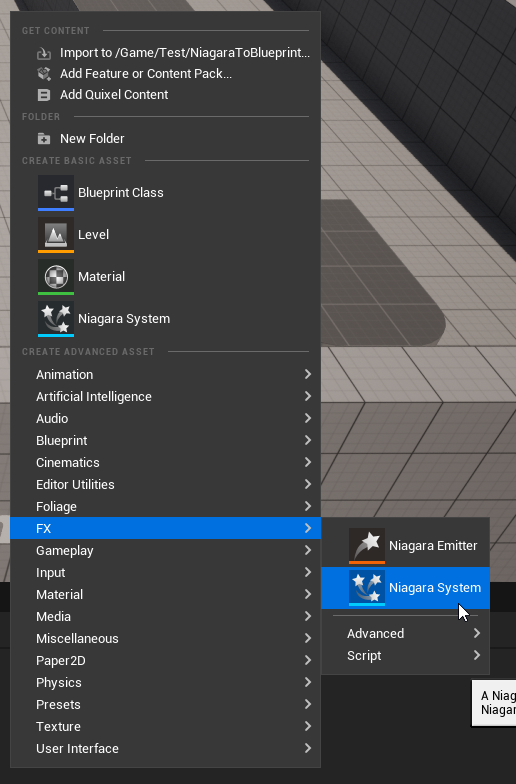
Task: Create a new Level asset
Action: coord(165,235)
